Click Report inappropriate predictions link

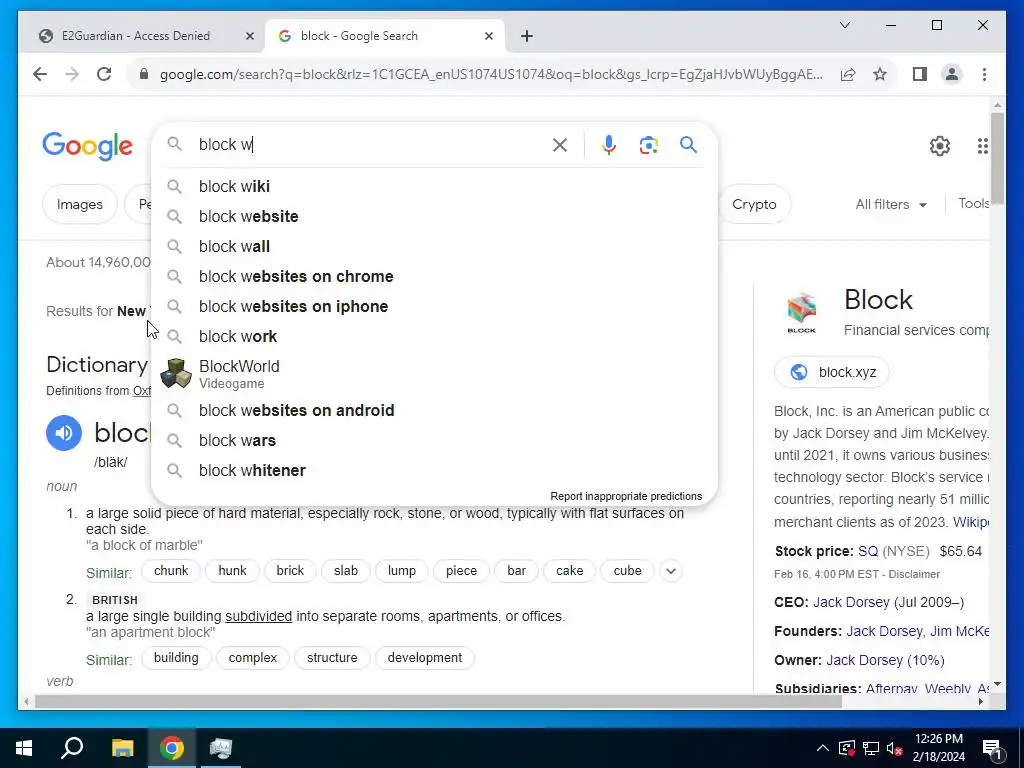pos(626,496)
